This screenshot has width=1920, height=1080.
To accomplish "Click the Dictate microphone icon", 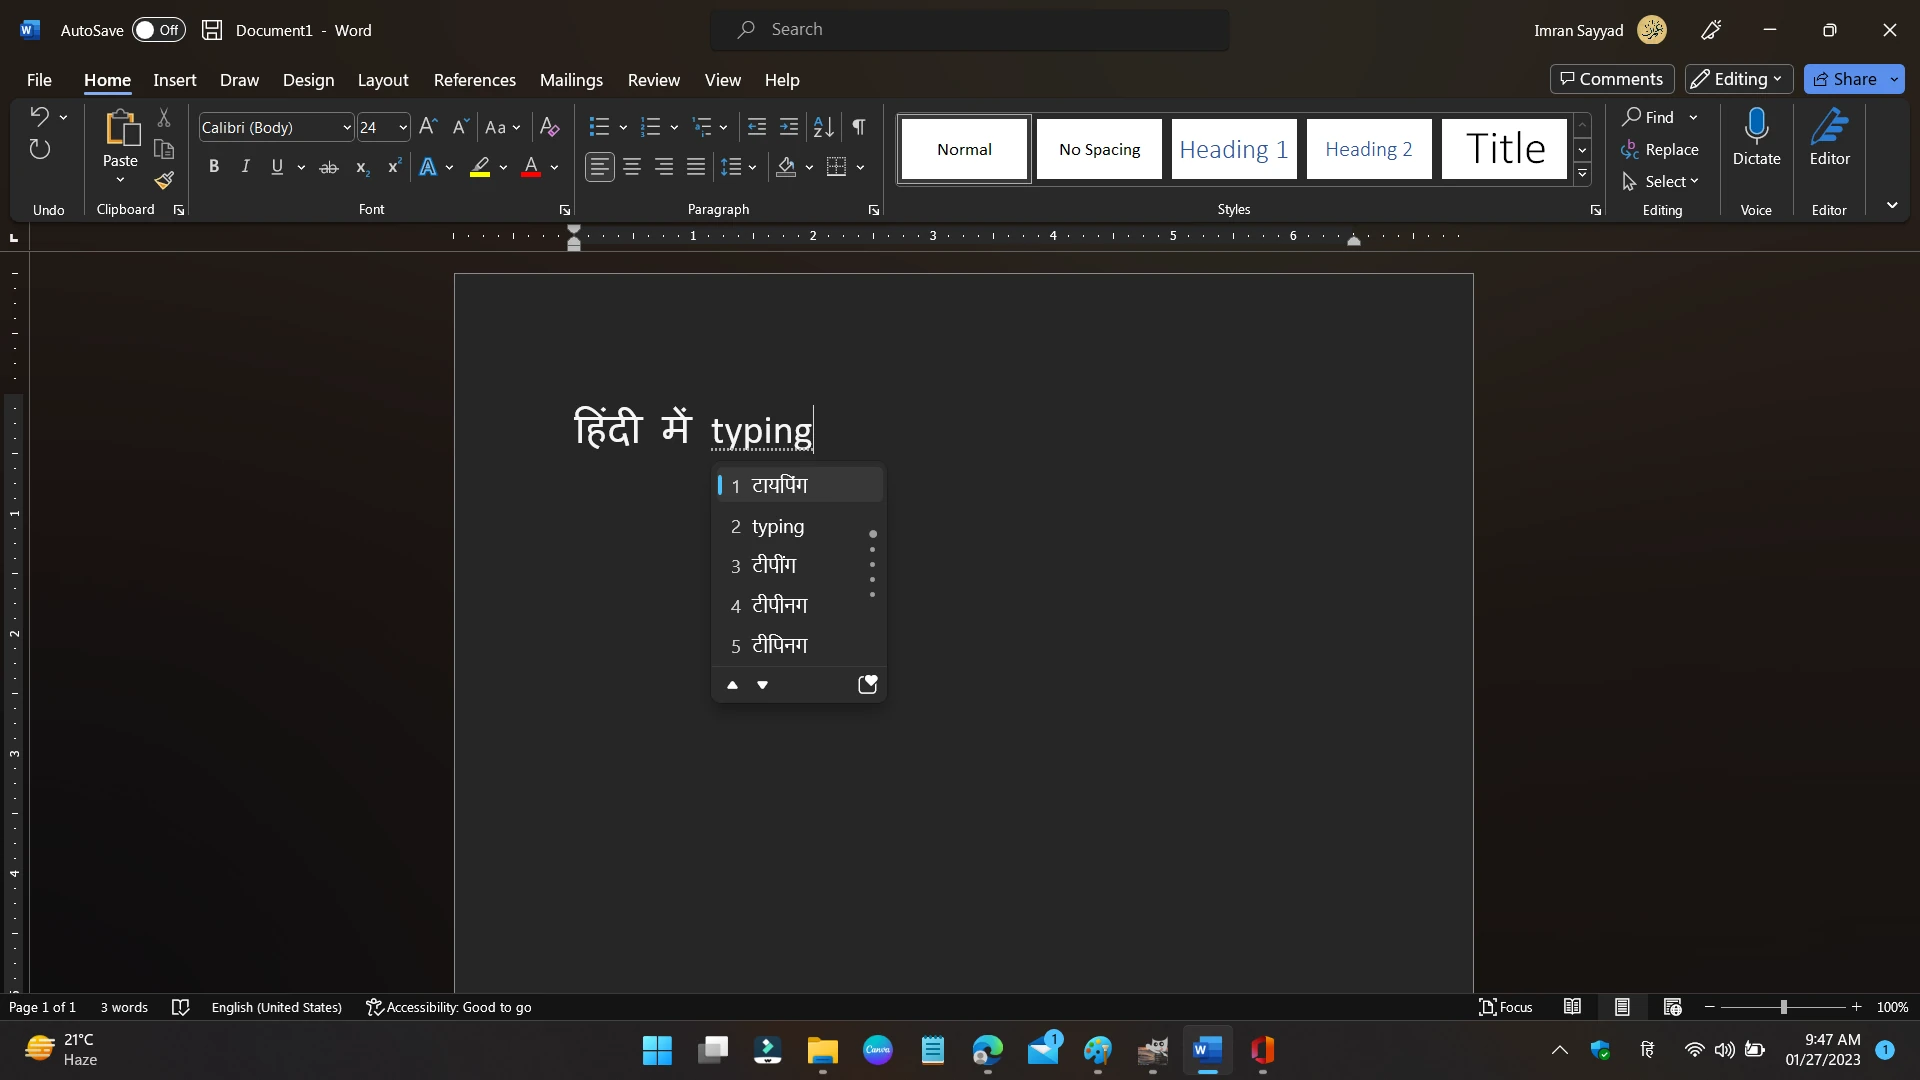I will (1756, 128).
